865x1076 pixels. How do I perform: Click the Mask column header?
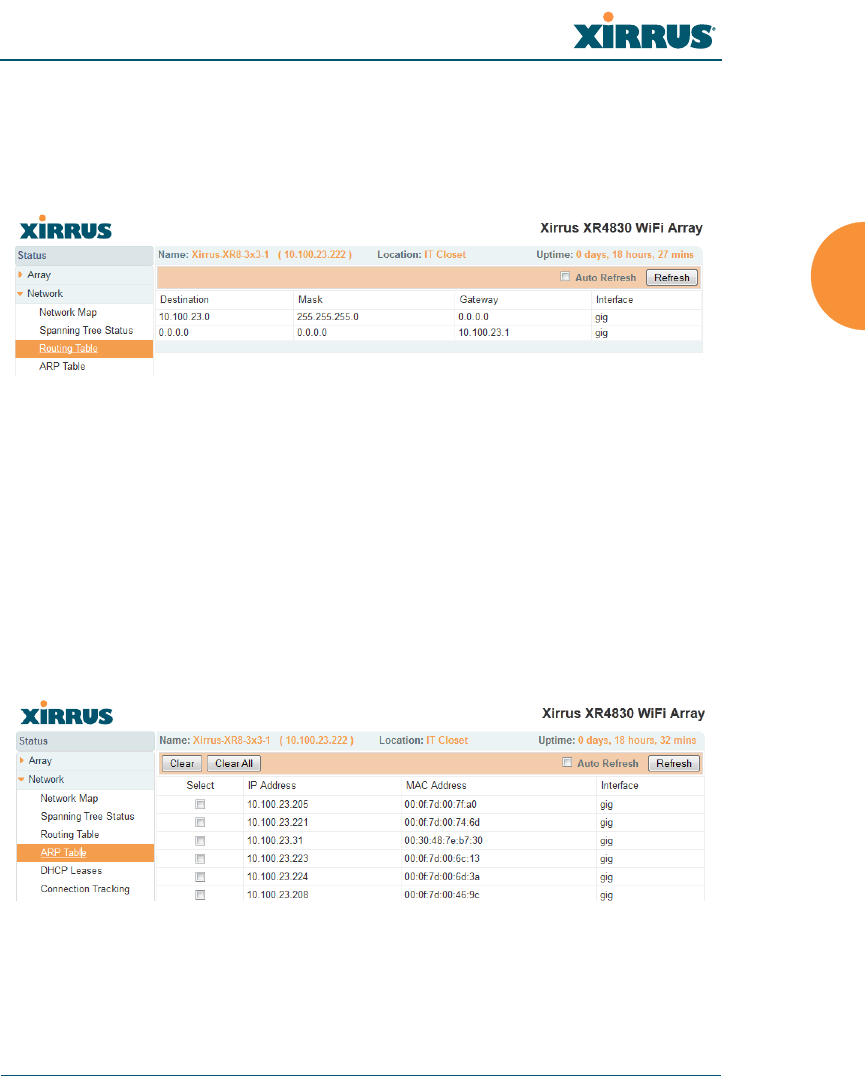coord(310,300)
